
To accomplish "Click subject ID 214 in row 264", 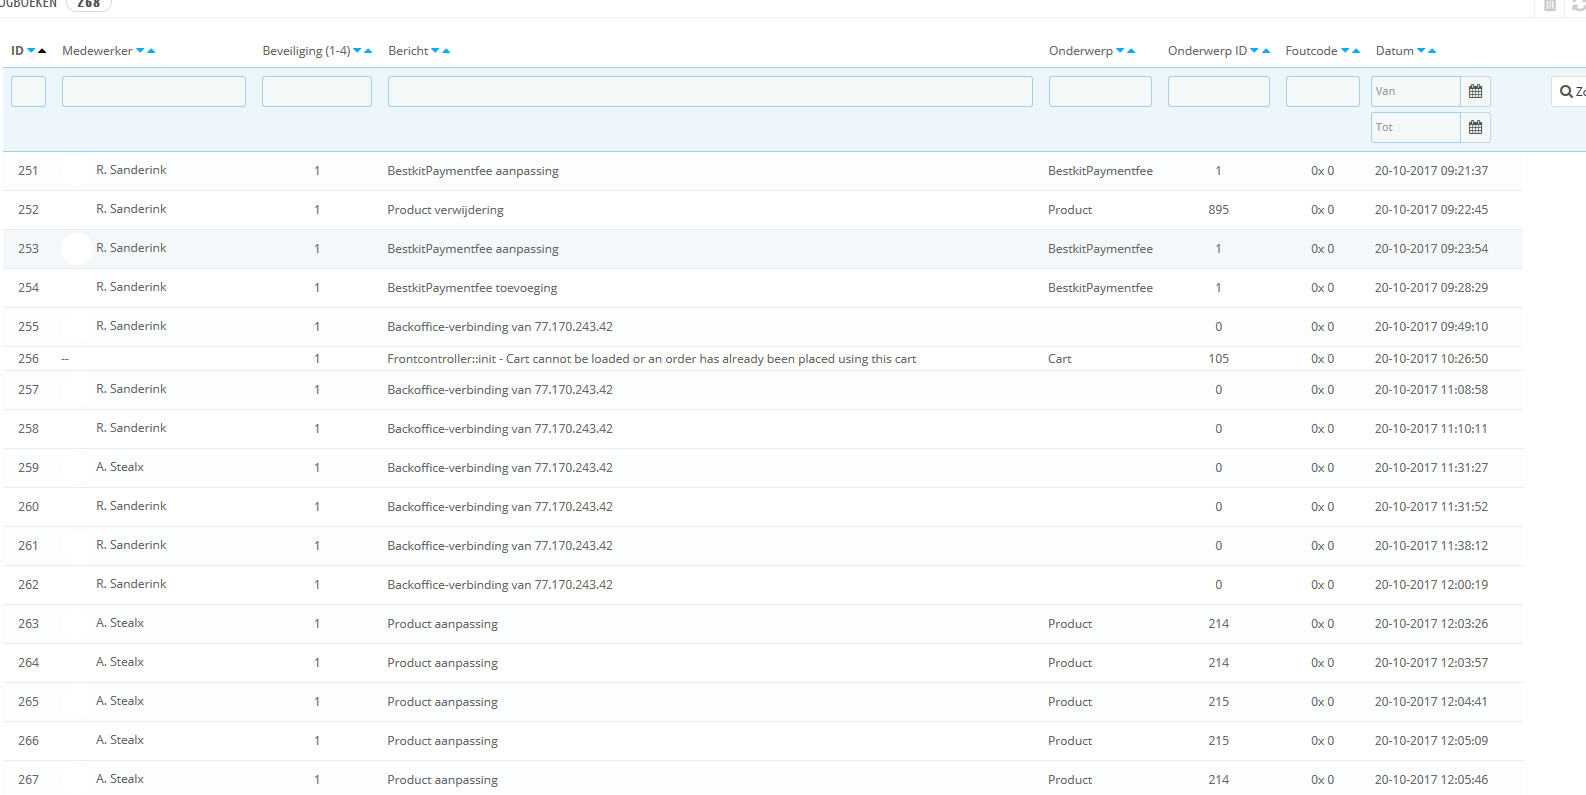I will [x=1218, y=663].
